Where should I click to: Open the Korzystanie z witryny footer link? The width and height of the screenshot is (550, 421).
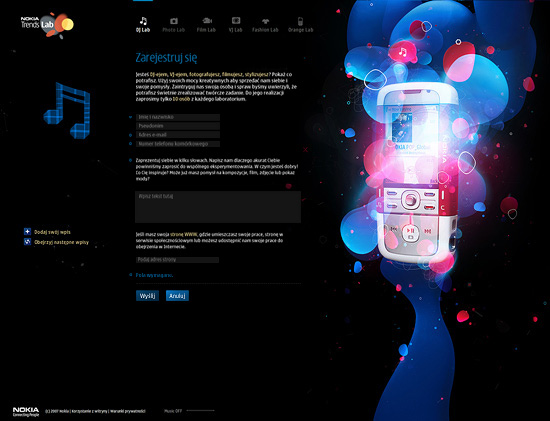(89, 411)
